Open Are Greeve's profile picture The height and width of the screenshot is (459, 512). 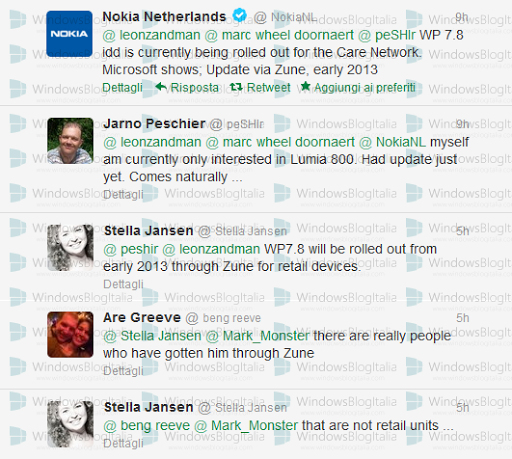click(70, 335)
